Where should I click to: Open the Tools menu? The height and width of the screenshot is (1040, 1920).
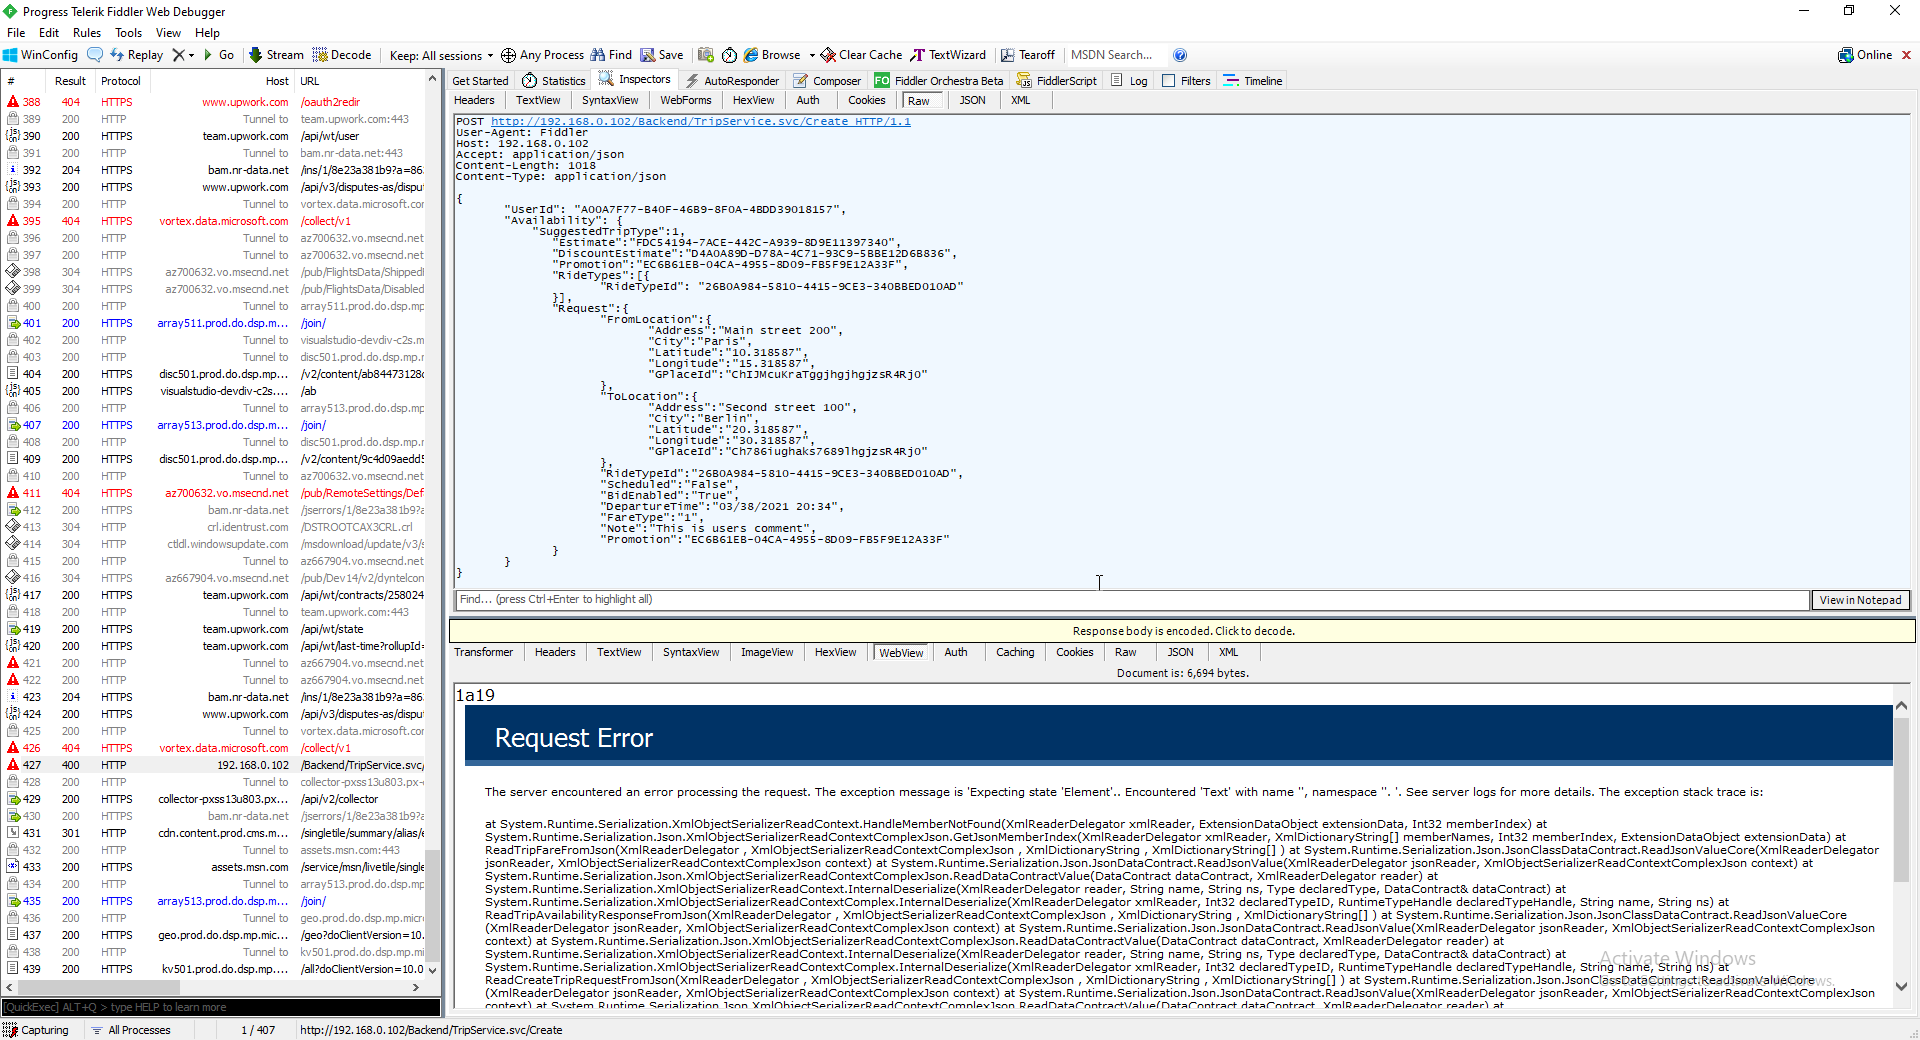129,33
